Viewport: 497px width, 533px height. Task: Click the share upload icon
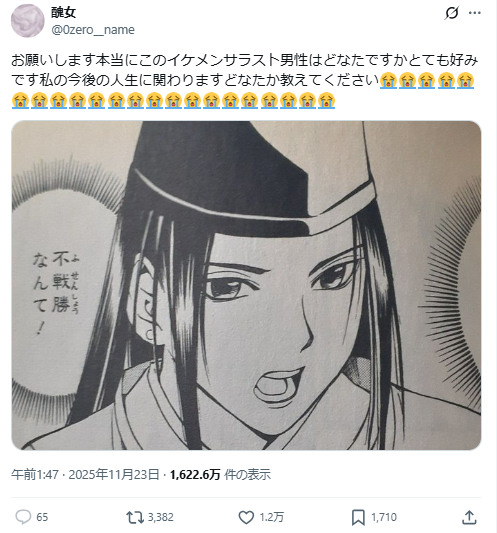click(469, 517)
